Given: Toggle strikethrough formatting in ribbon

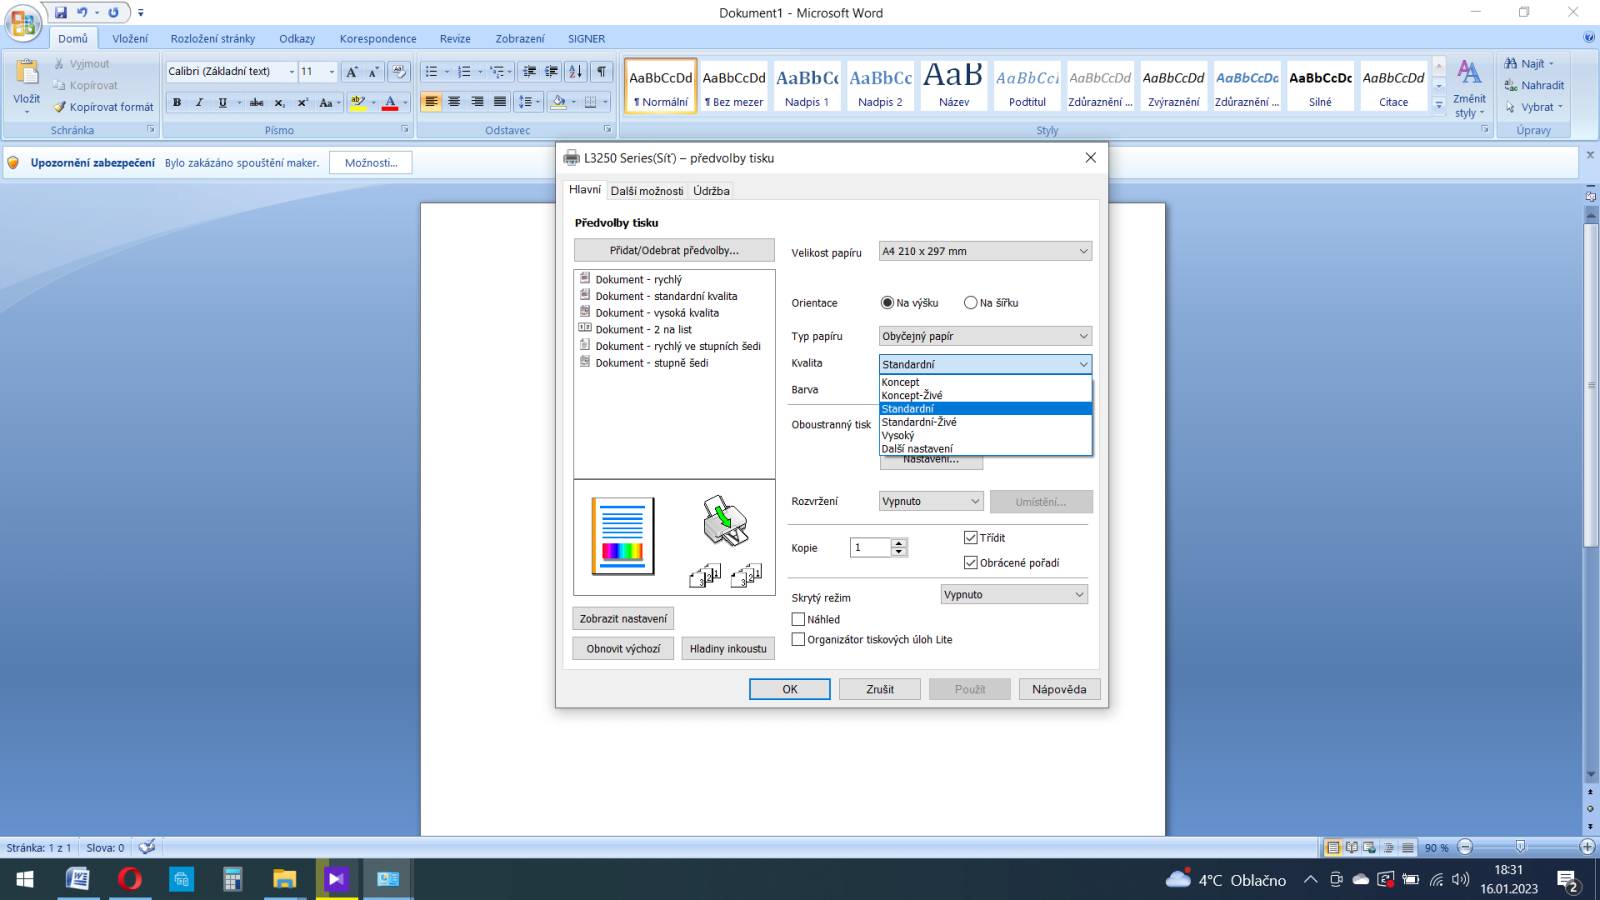Looking at the screenshot, I should click(257, 102).
